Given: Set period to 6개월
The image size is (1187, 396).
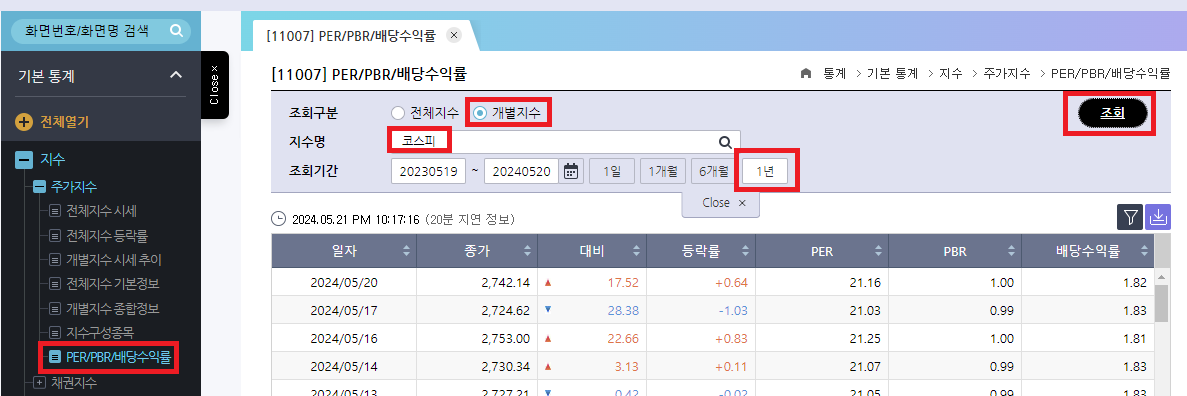Looking at the screenshot, I should (713, 171).
